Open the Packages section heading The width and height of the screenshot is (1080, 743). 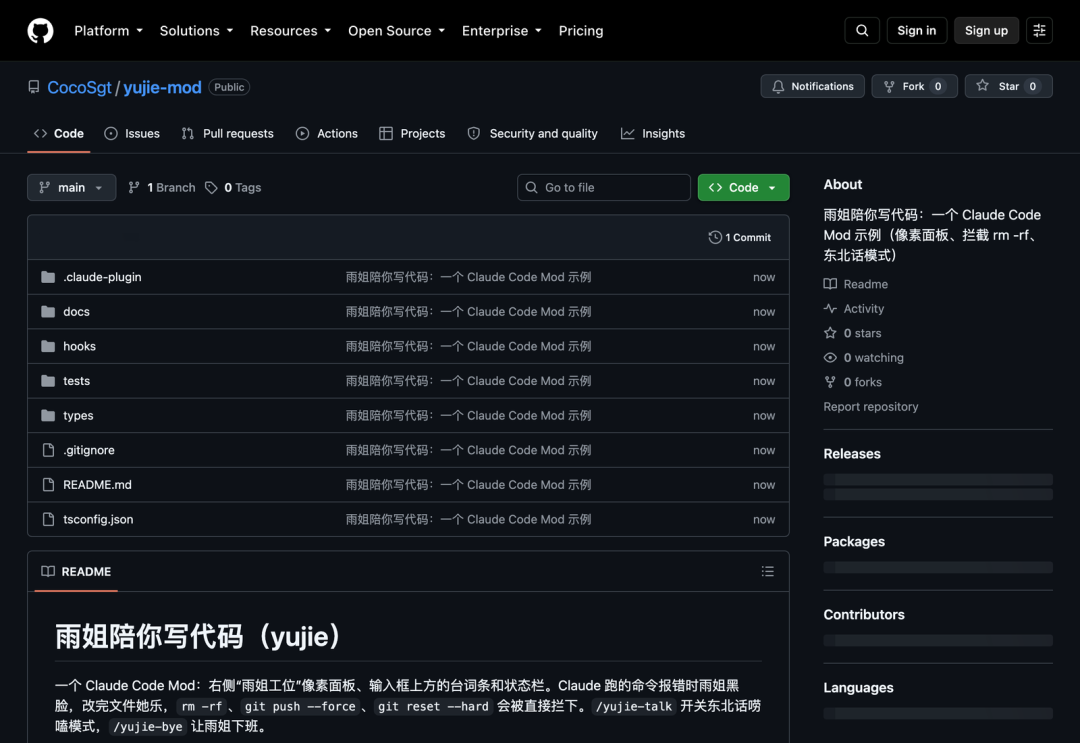coord(853,541)
